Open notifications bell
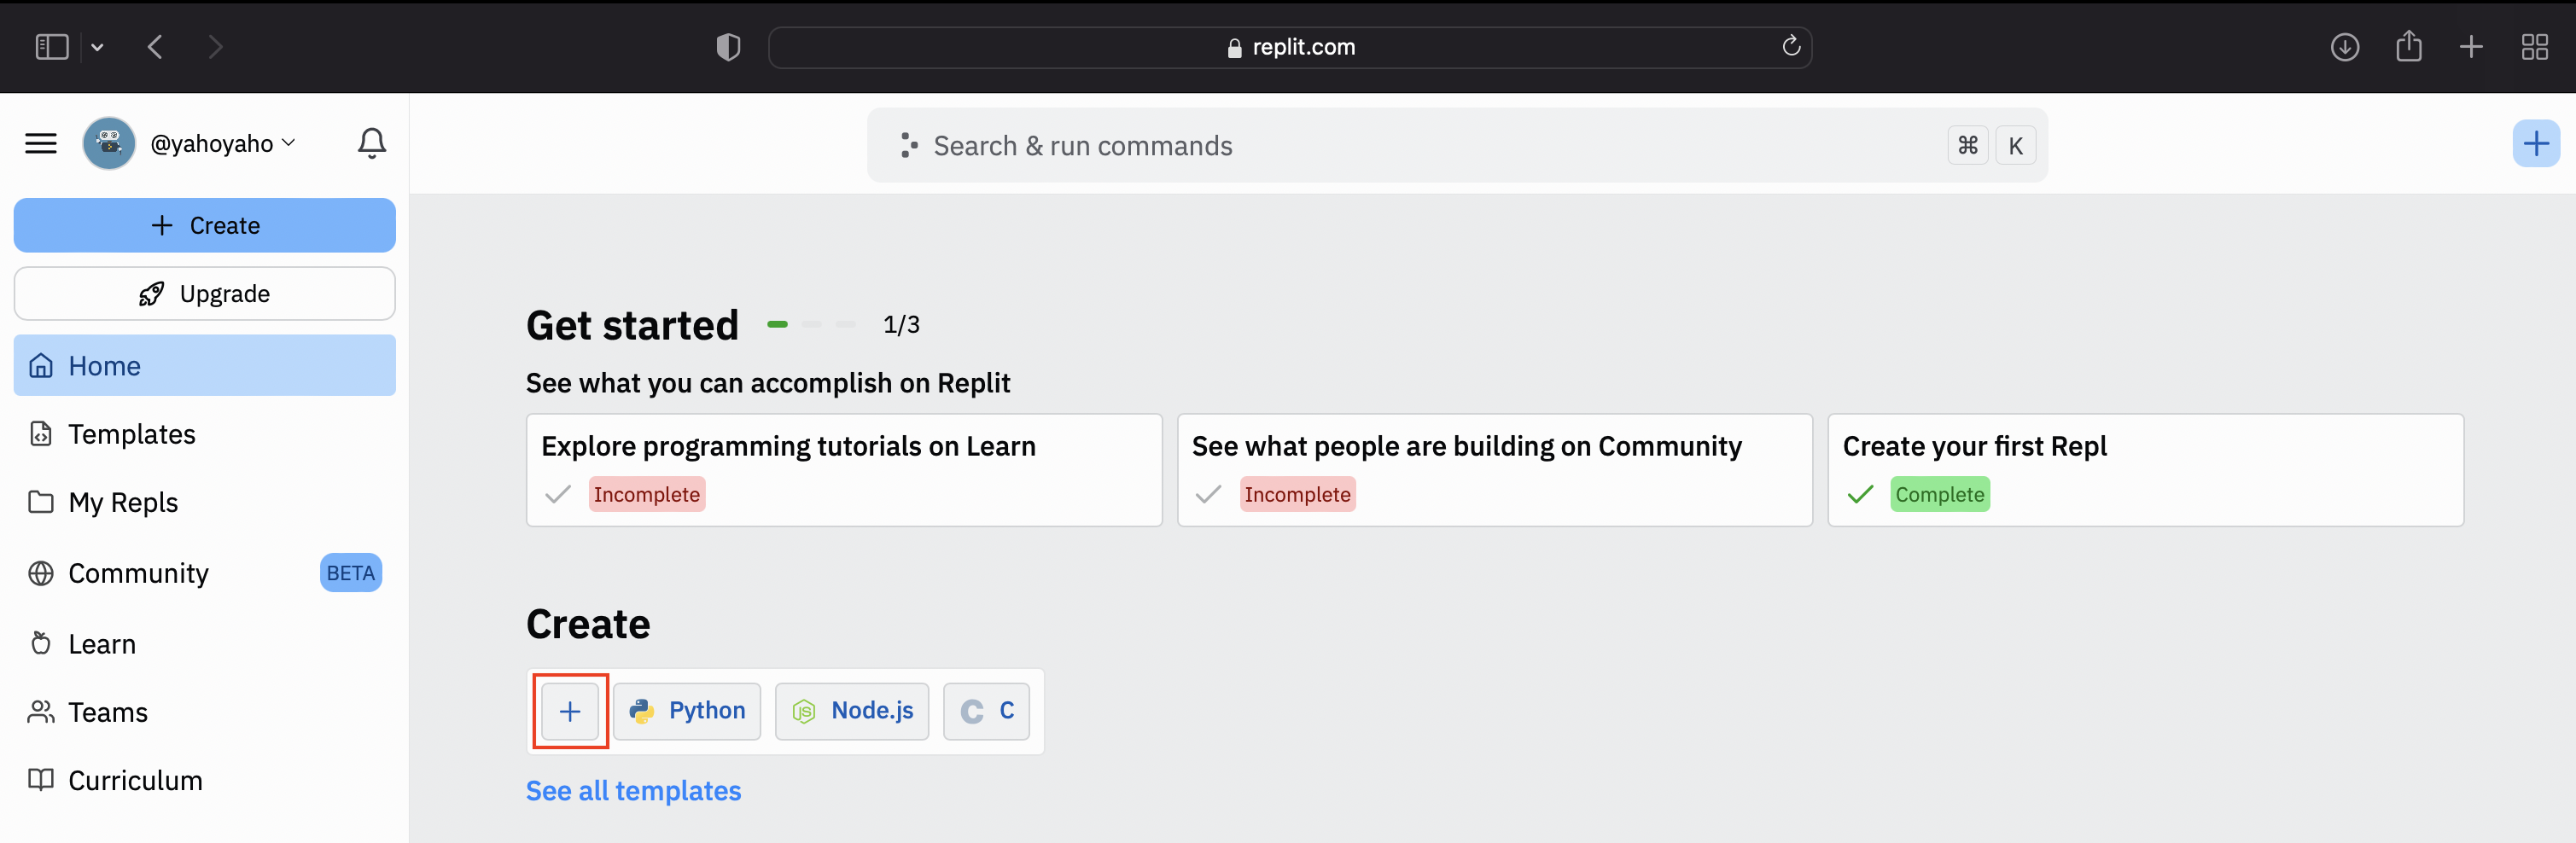The image size is (2576, 843). pos(371,143)
